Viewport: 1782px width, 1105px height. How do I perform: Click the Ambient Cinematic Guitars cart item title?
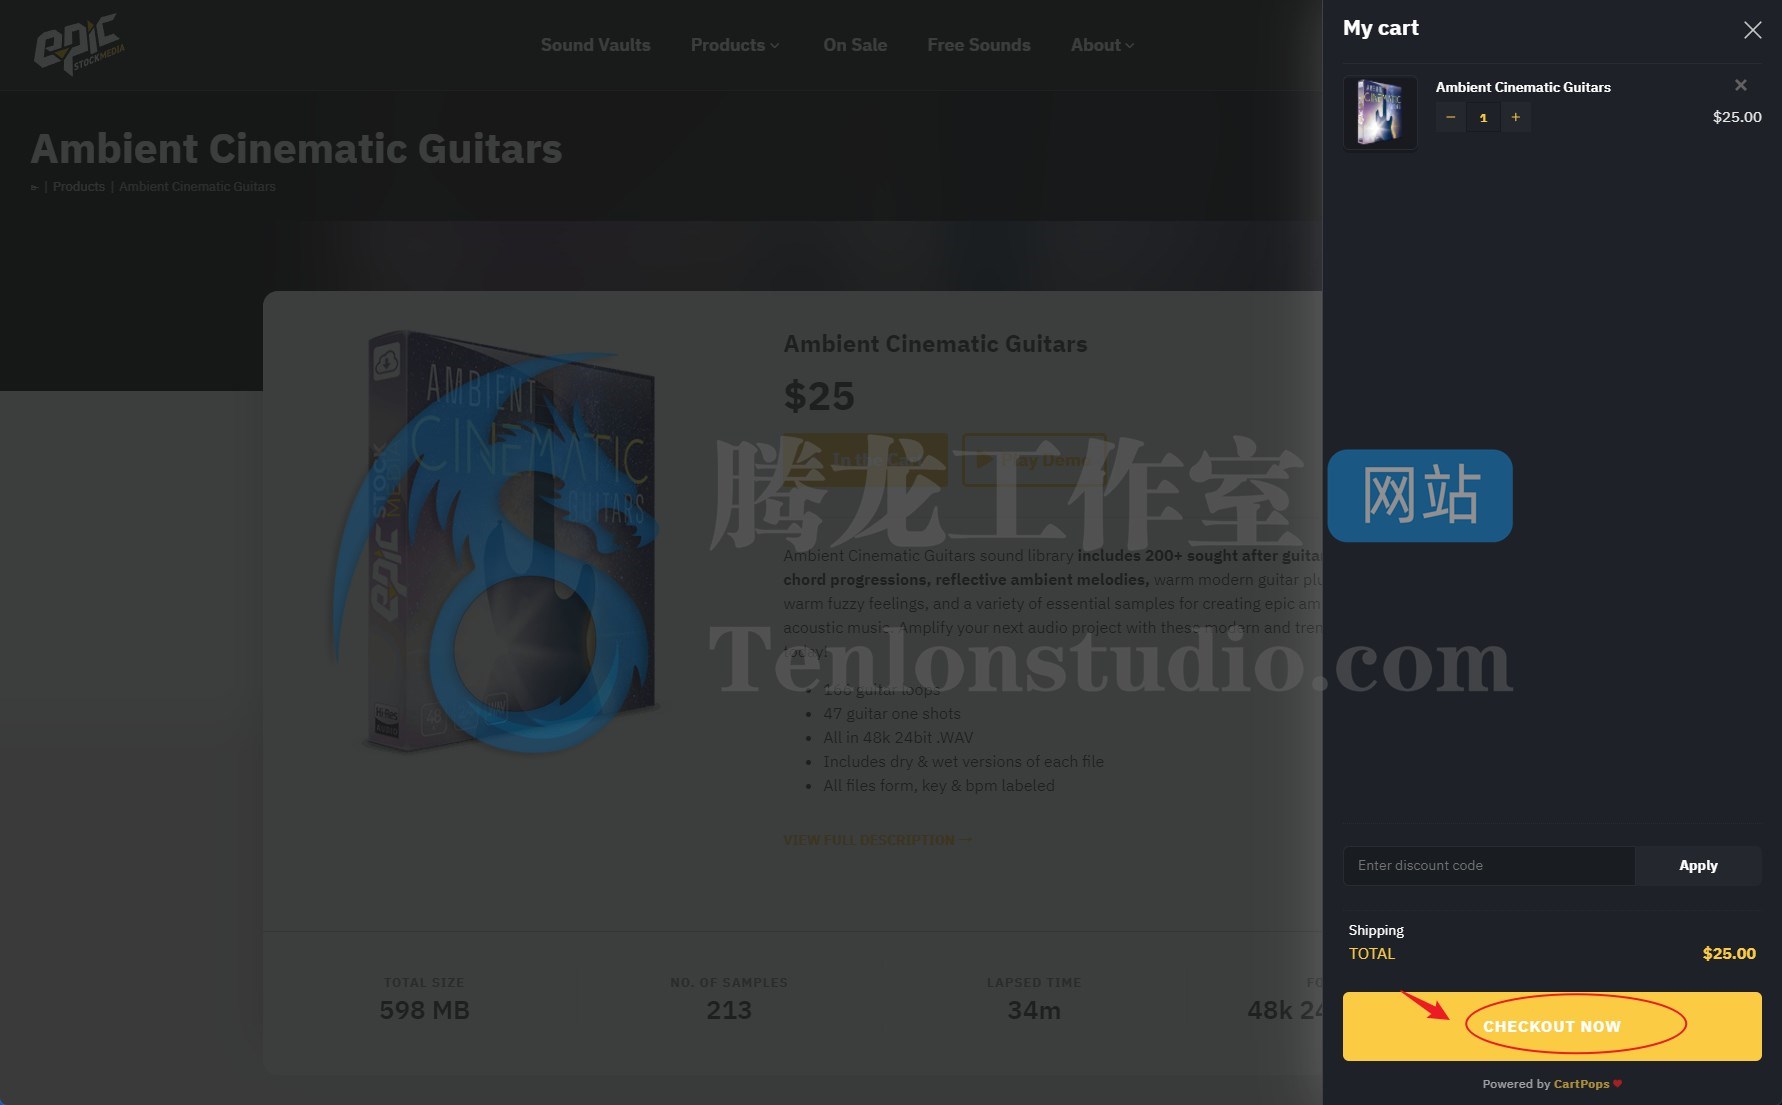click(1523, 87)
